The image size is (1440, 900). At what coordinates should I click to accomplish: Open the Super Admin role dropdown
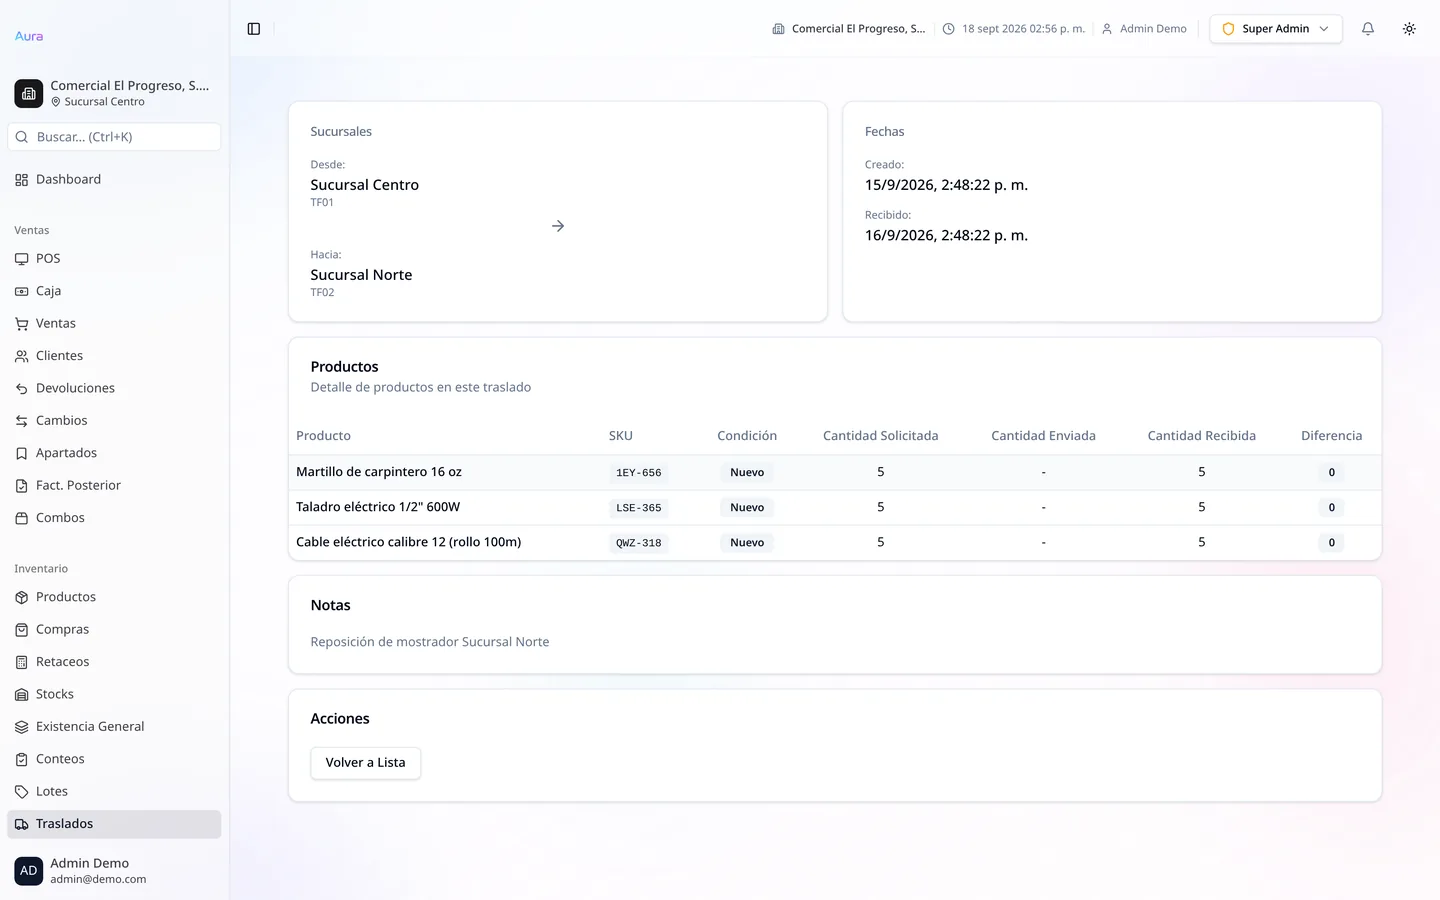click(1276, 29)
